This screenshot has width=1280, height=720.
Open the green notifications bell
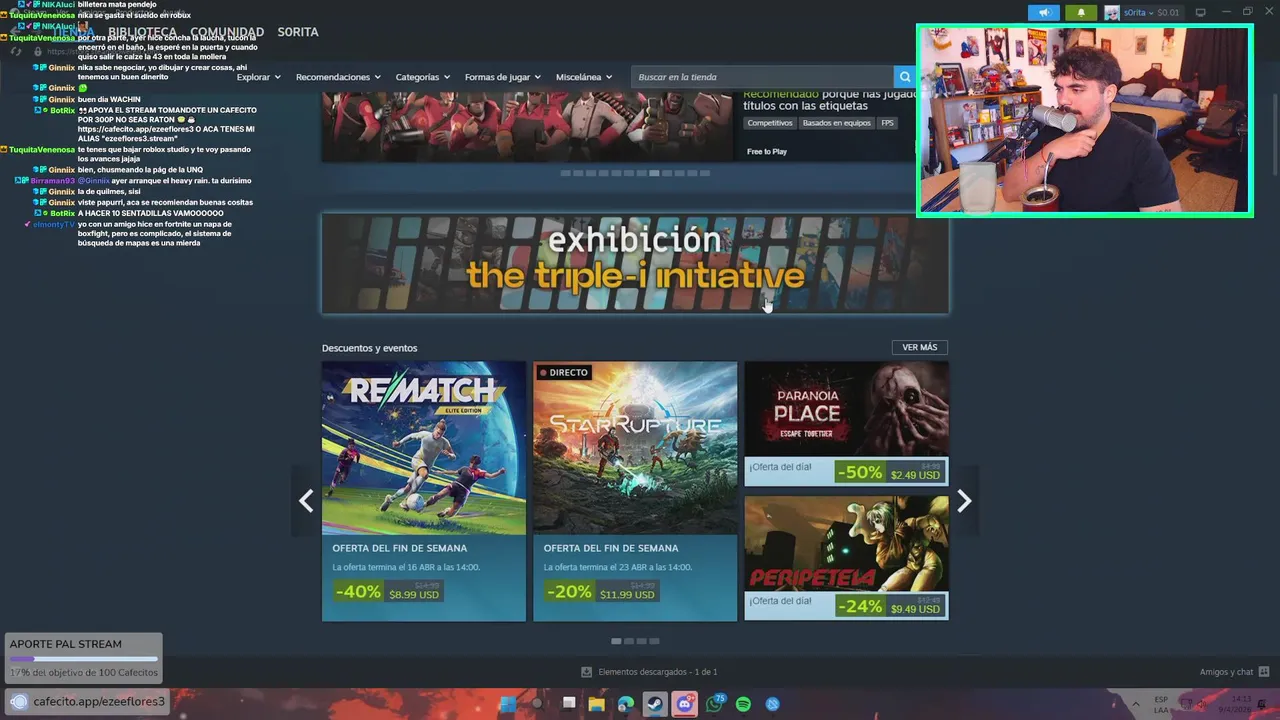(1081, 13)
